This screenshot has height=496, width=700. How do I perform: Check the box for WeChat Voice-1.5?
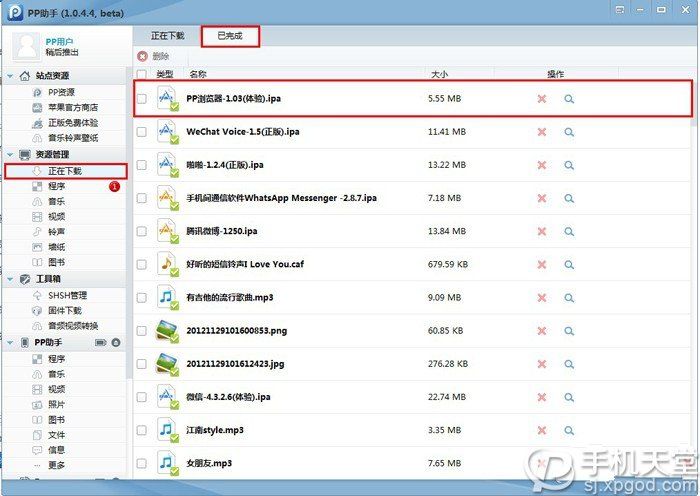tap(142, 132)
